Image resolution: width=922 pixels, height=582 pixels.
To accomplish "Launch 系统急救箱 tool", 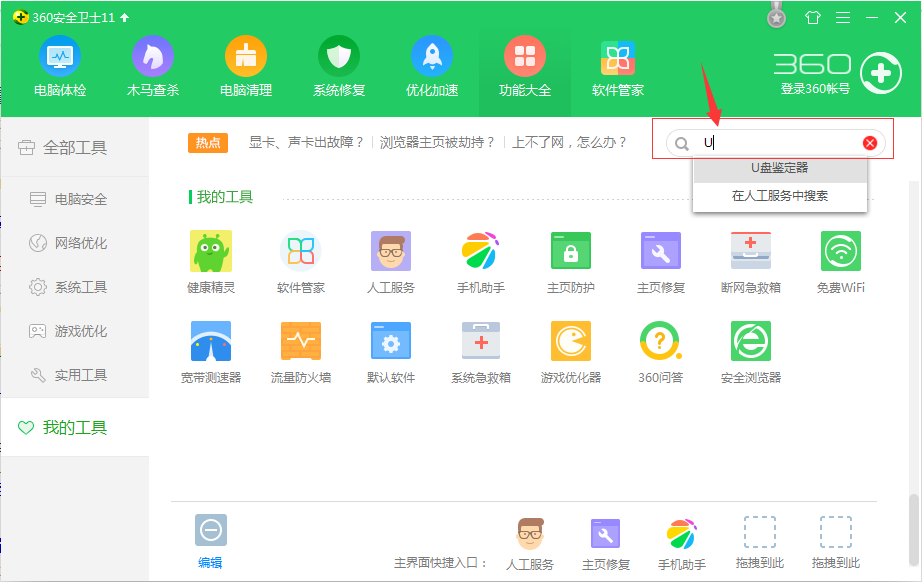I will (x=480, y=352).
